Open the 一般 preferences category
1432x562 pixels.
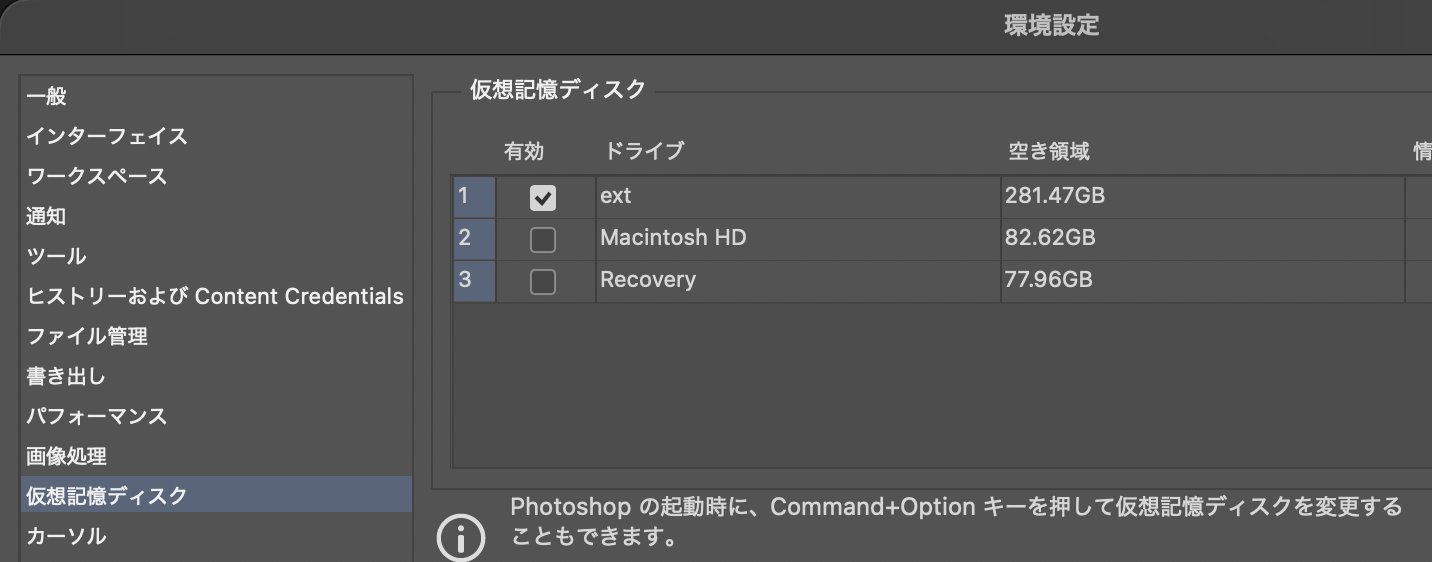click(216, 96)
